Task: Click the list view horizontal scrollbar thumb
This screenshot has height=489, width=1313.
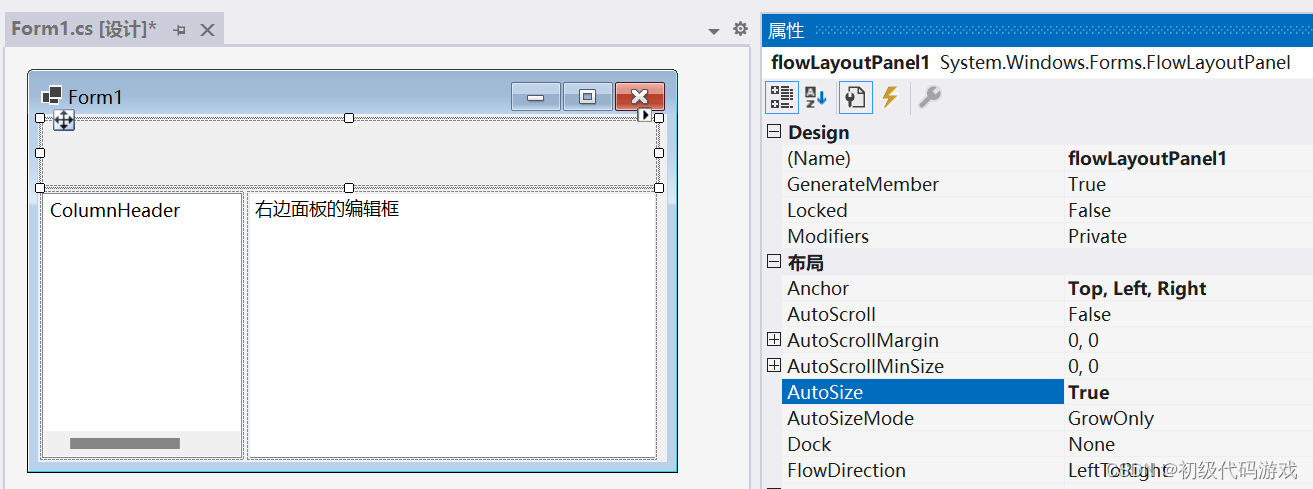Action: (124, 443)
